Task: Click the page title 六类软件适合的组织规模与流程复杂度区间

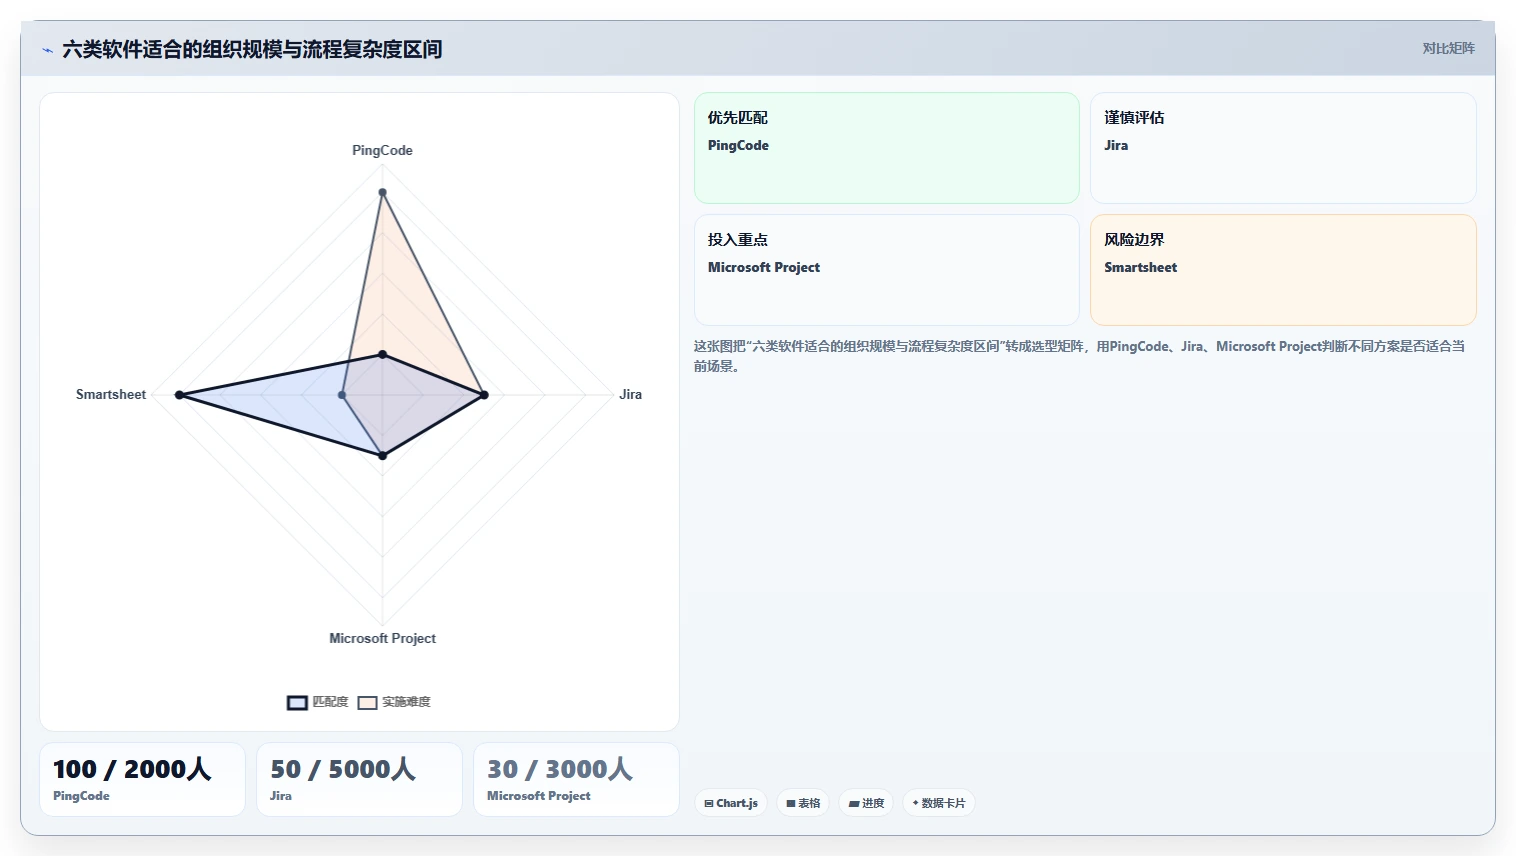Action: [x=252, y=49]
